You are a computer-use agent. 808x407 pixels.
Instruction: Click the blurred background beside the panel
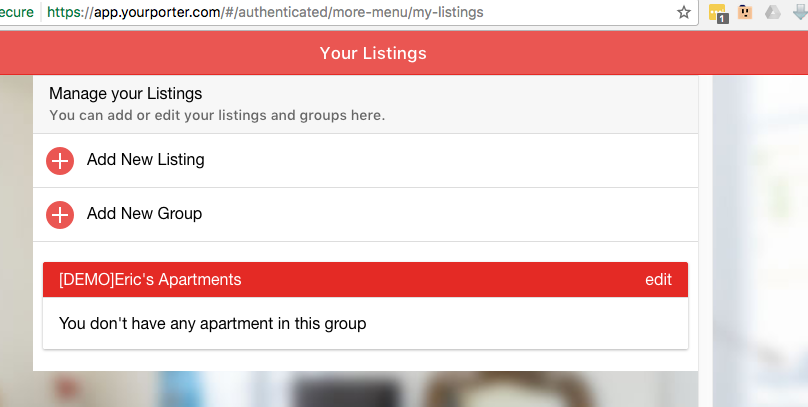pos(756,232)
